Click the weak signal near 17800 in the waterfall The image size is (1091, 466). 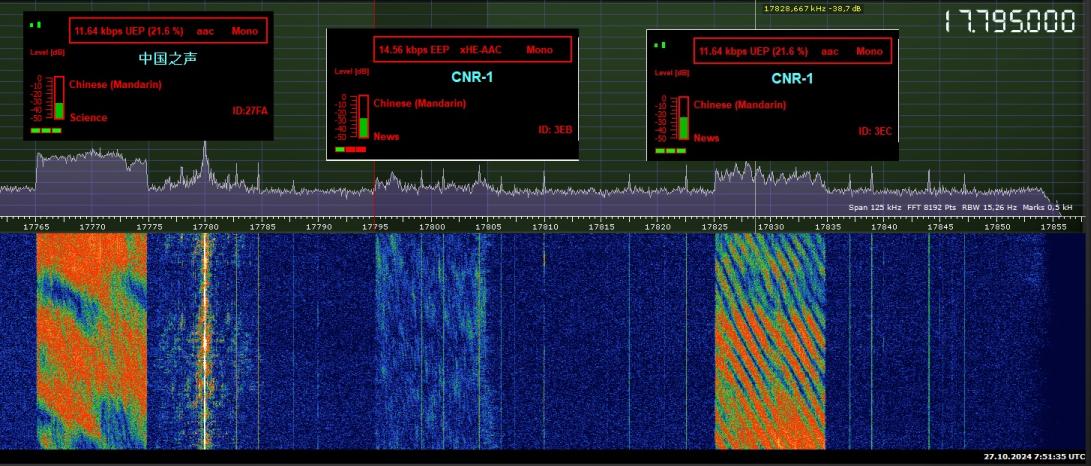(430, 341)
